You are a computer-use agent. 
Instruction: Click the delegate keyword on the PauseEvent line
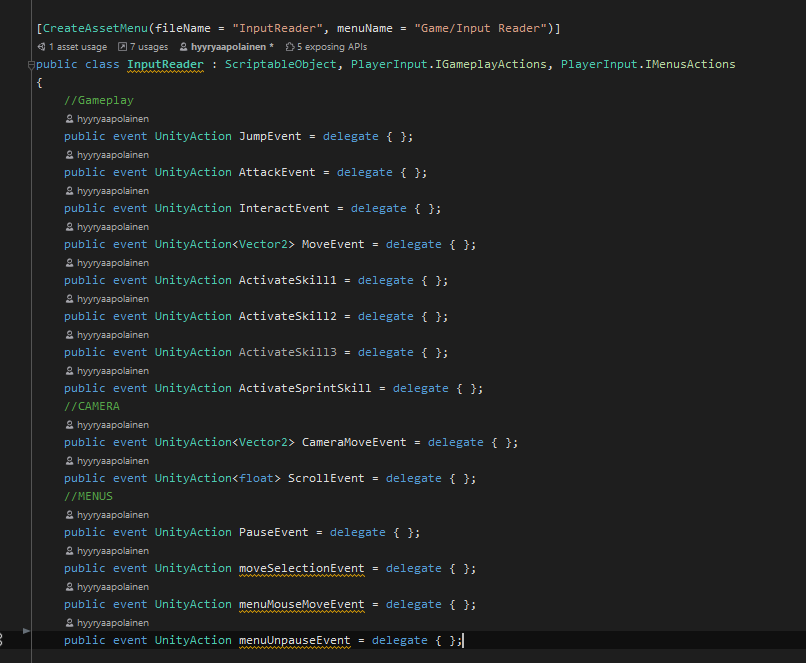pyautogui.click(x=358, y=532)
